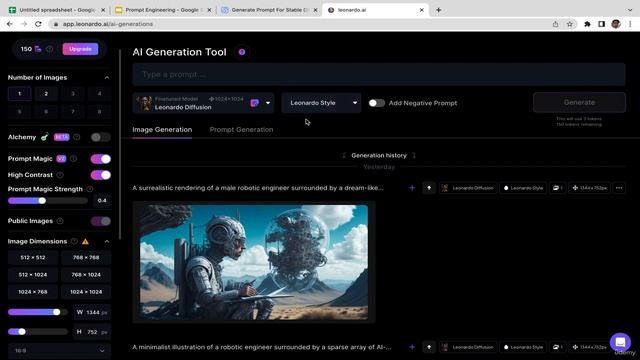This screenshot has height=360, width=640.
Task: Open the Leonardo Style dropdown
Action: point(321,103)
